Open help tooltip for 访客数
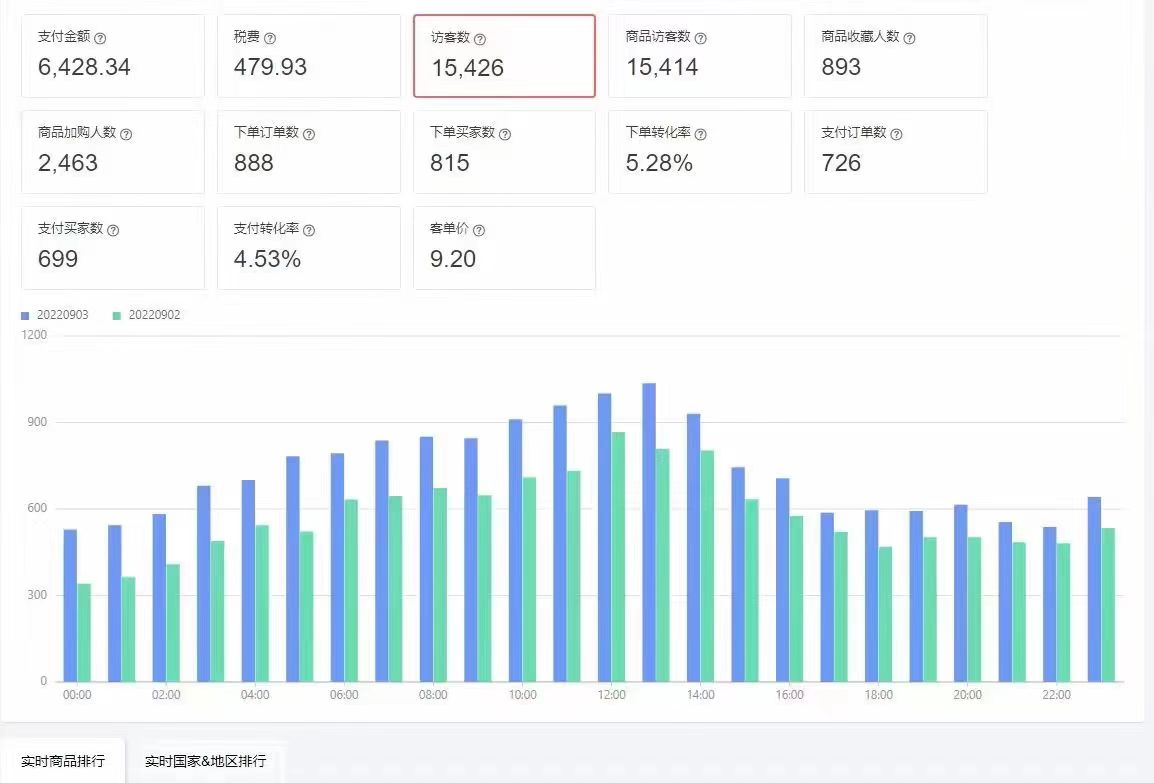Viewport: 1154px width, 783px height. [480, 39]
